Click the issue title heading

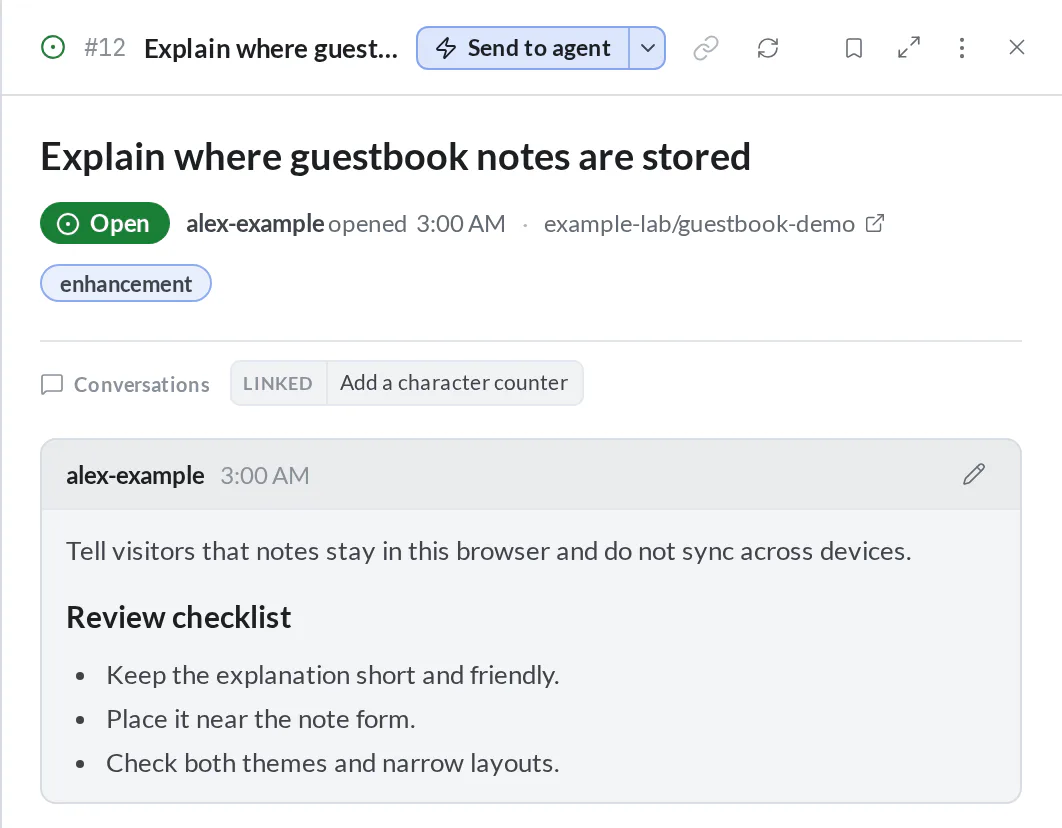(396, 157)
